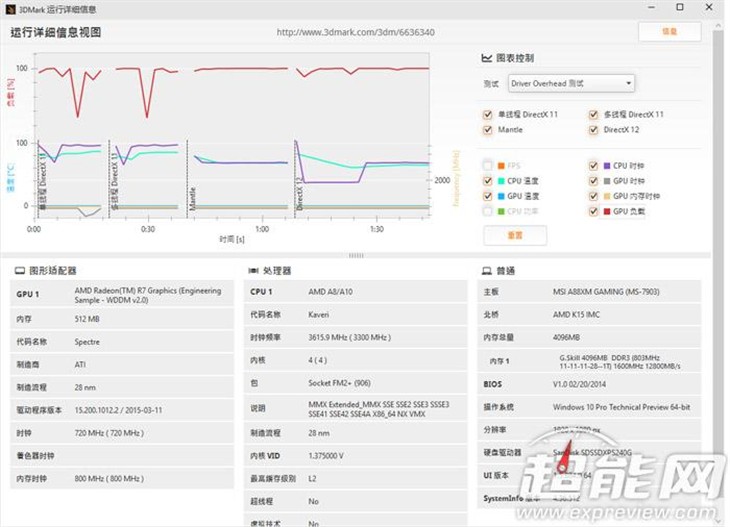Click the Mantle section label in the chart

point(192,198)
